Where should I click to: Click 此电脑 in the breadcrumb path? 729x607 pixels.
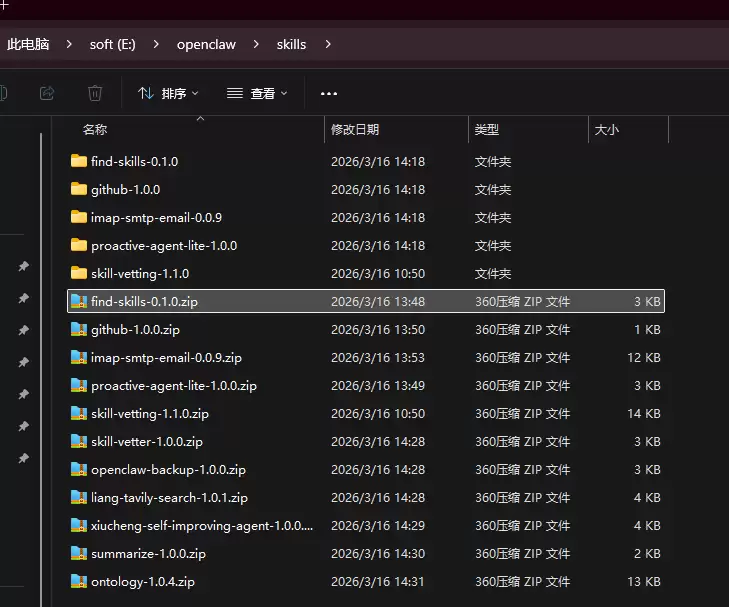28,44
